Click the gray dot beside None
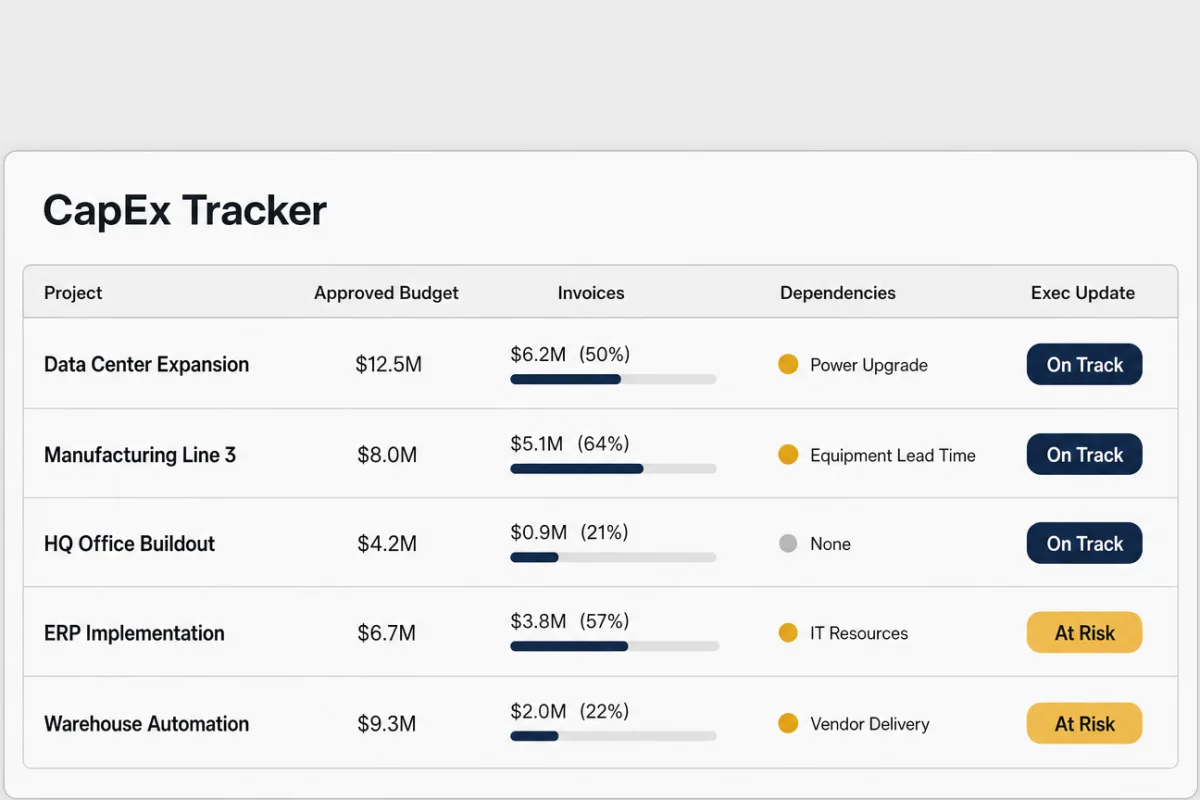 pyautogui.click(x=788, y=544)
